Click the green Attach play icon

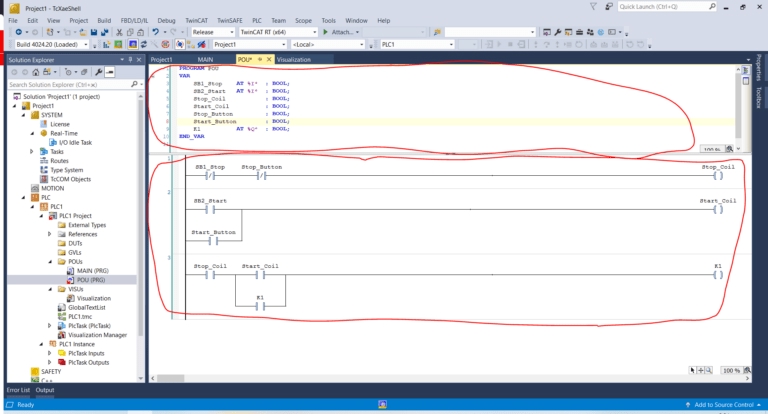click(325, 32)
